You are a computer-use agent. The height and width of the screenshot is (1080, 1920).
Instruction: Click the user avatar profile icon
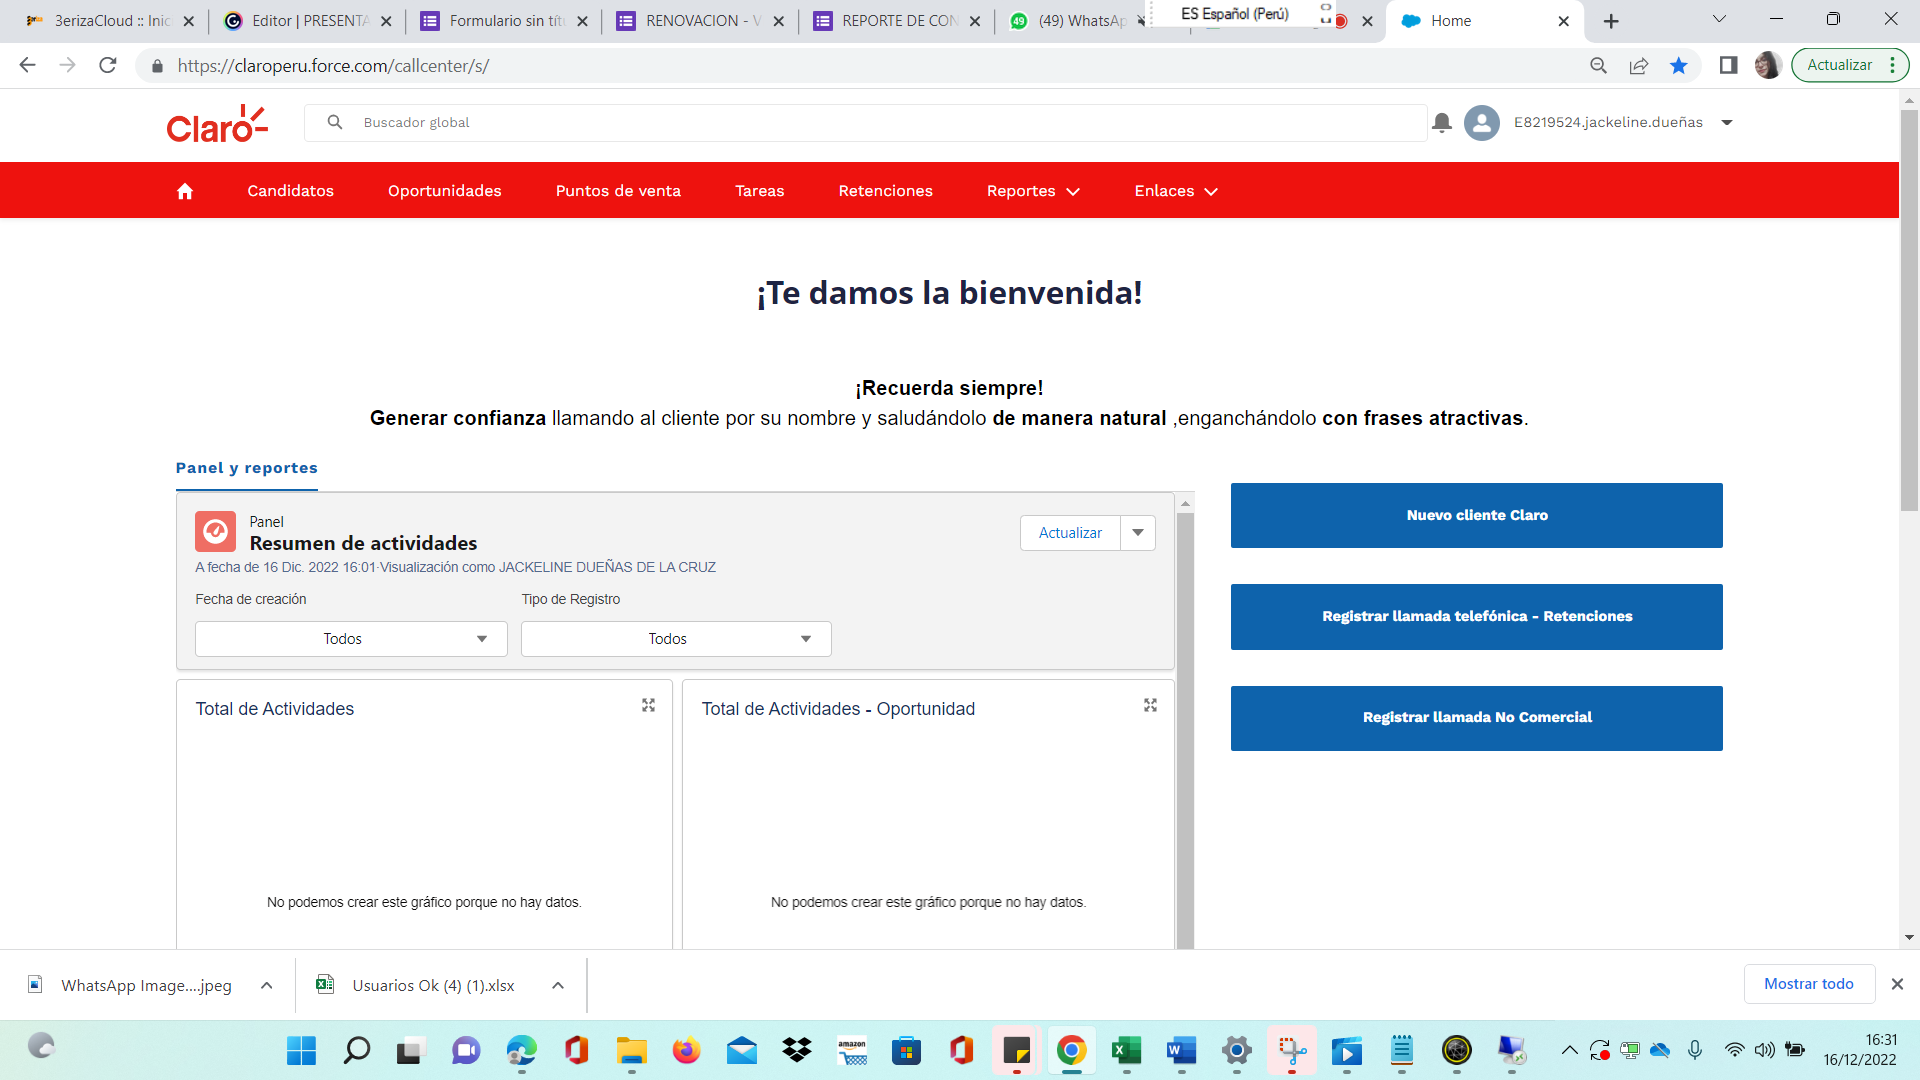point(1481,122)
